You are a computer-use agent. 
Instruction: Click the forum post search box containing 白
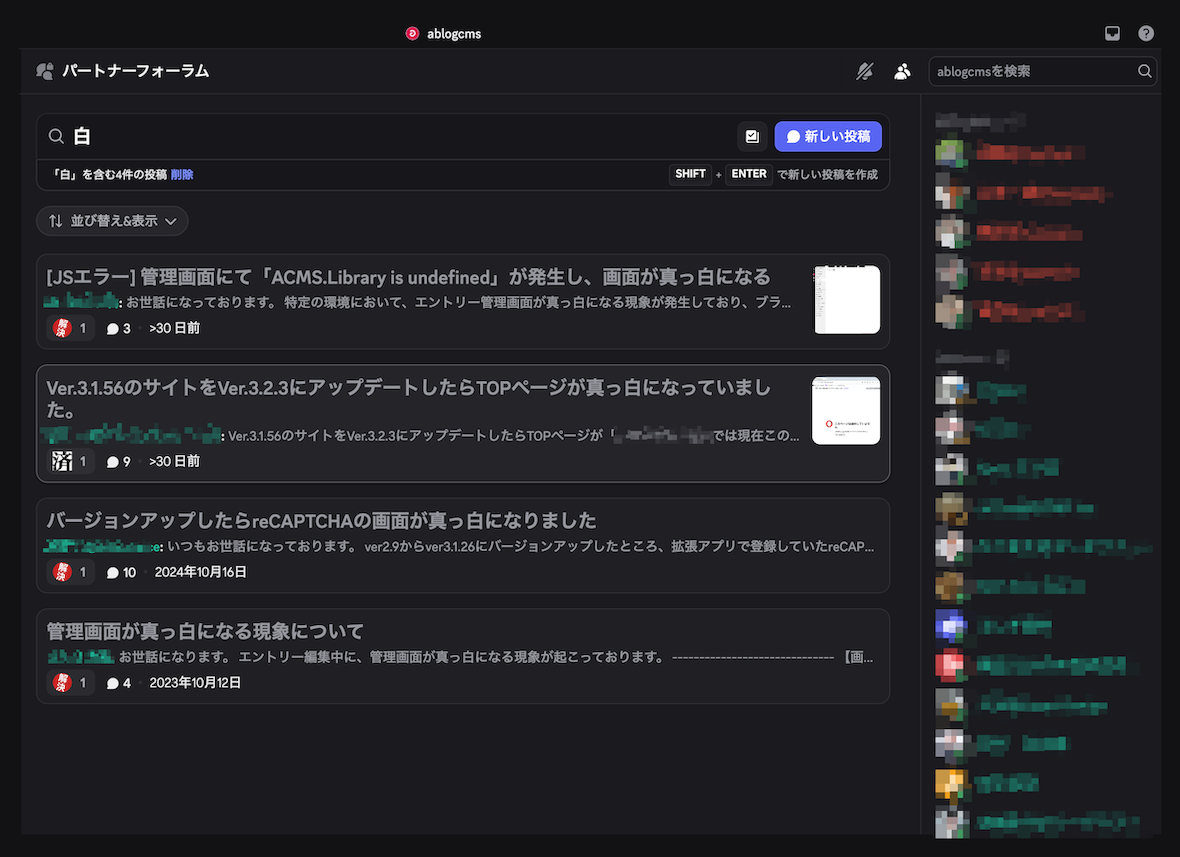[x=400, y=136]
